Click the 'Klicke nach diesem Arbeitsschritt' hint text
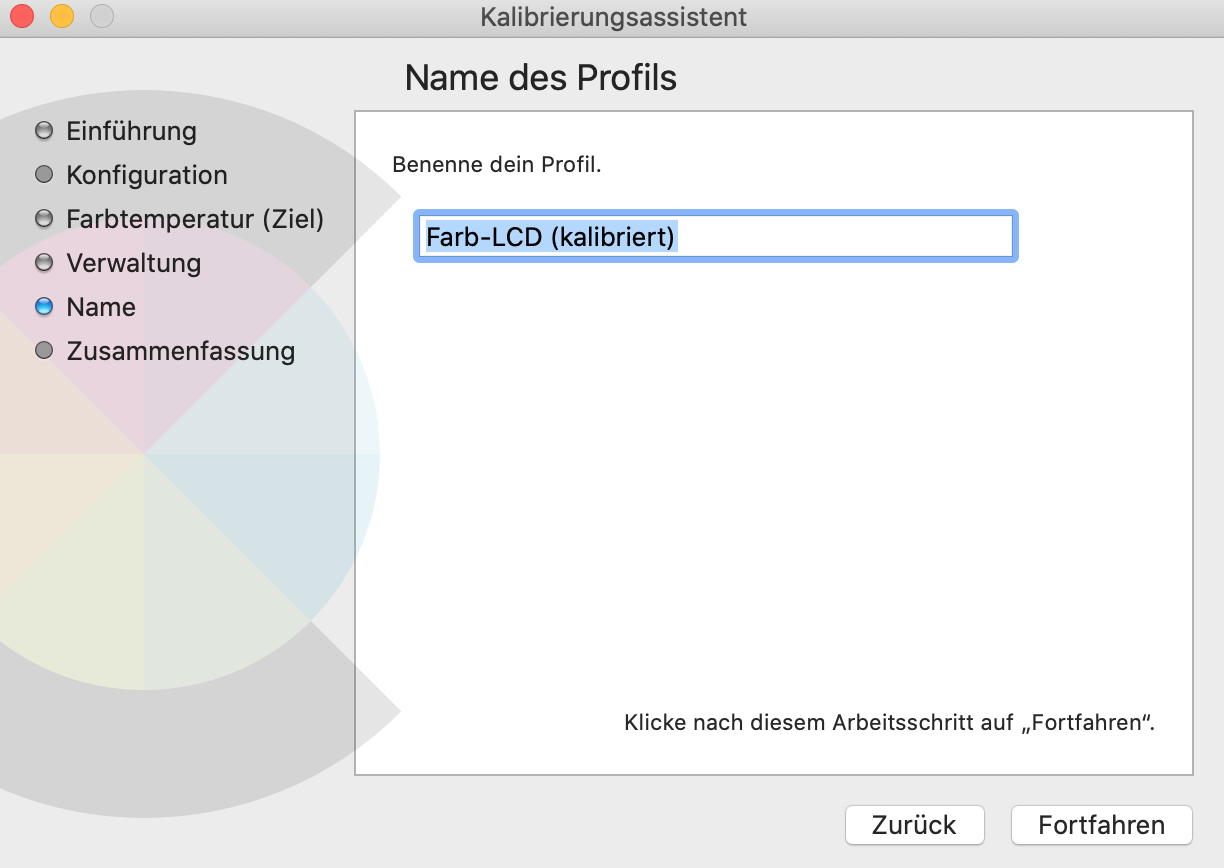The image size is (1224, 868). click(x=890, y=722)
